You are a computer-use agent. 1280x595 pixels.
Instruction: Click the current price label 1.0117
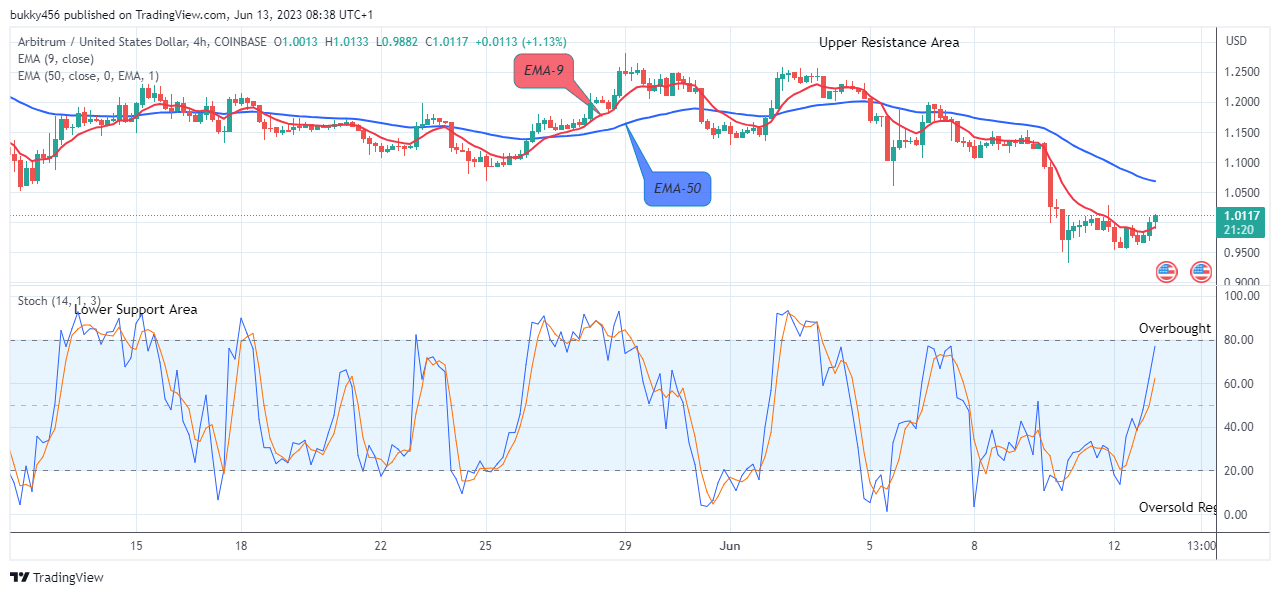click(1242, 214)
